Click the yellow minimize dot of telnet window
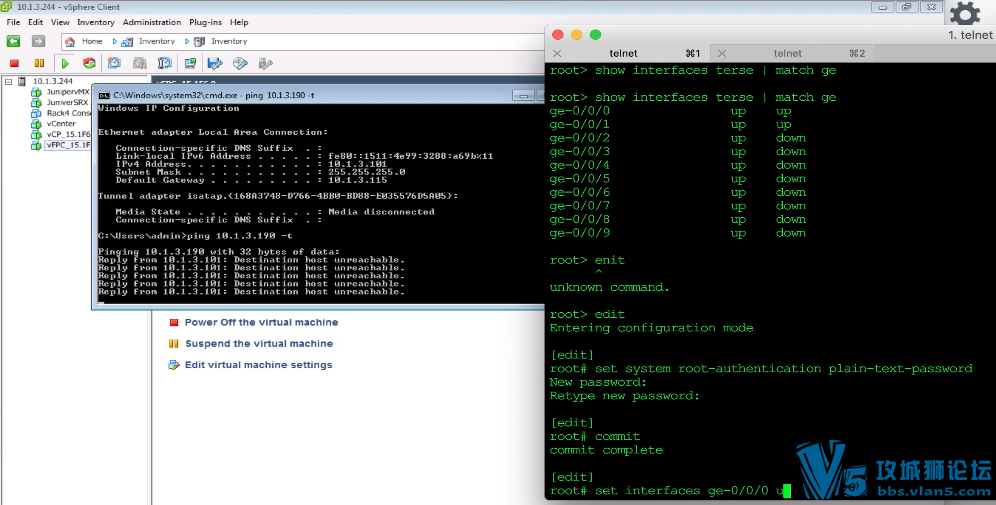This screenshot has width=996, height=505. coord(577,34)
